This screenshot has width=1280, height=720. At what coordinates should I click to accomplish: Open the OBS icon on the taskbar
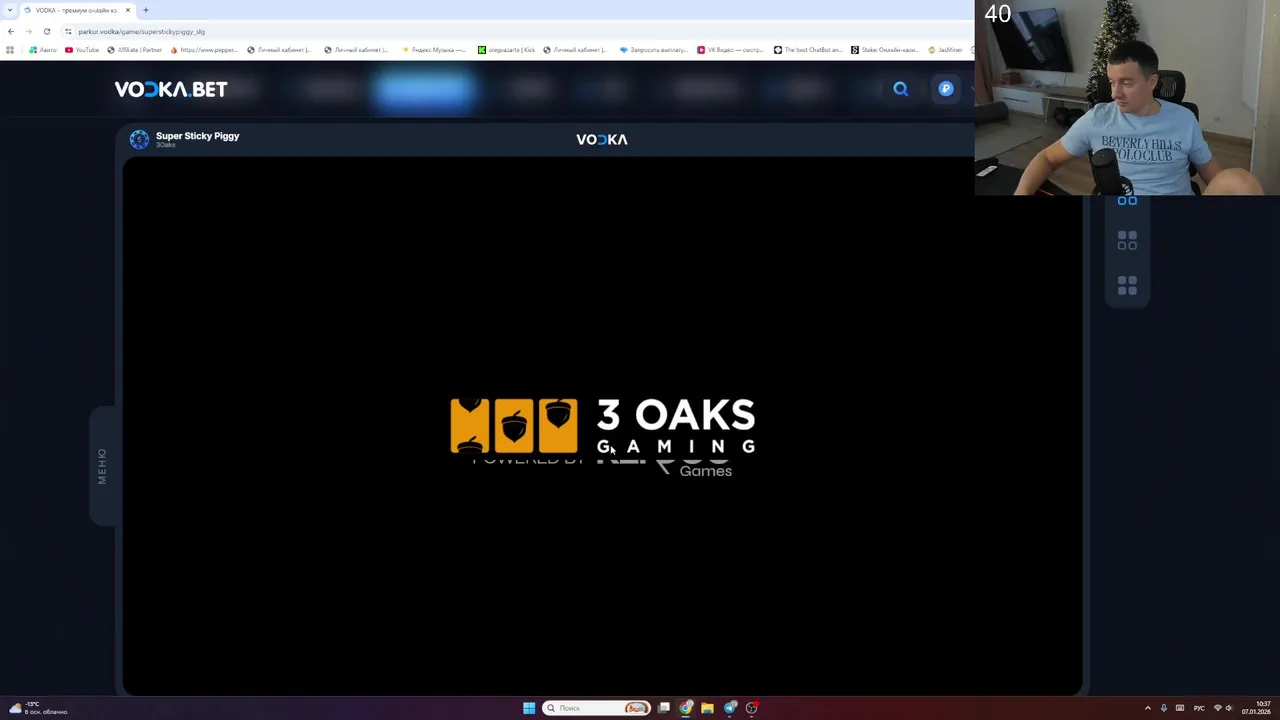click(752, 708)
